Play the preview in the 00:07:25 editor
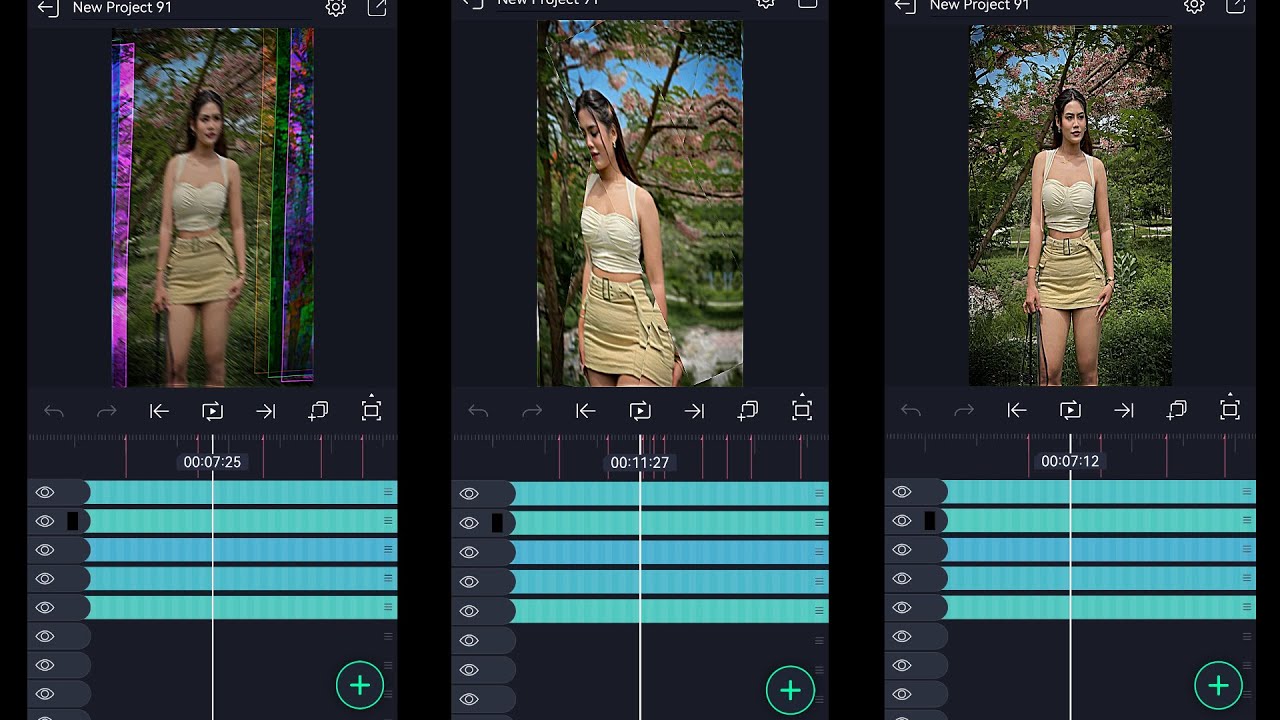This screenshot has width=1280, height=720. pyautogui.click(x=212, y=411)
